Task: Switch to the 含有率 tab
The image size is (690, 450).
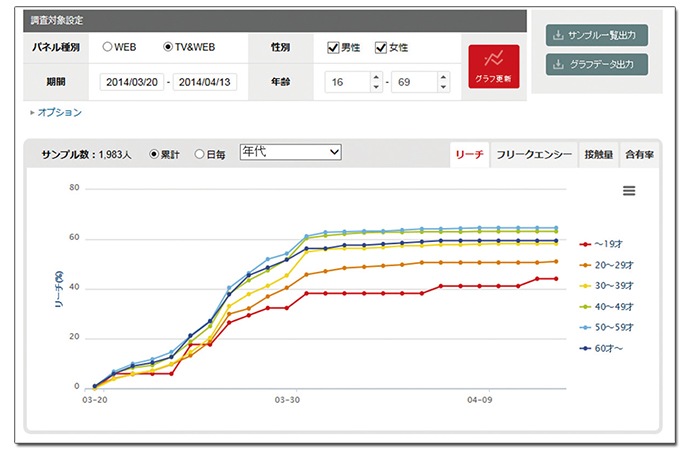Action: (639, 154)
